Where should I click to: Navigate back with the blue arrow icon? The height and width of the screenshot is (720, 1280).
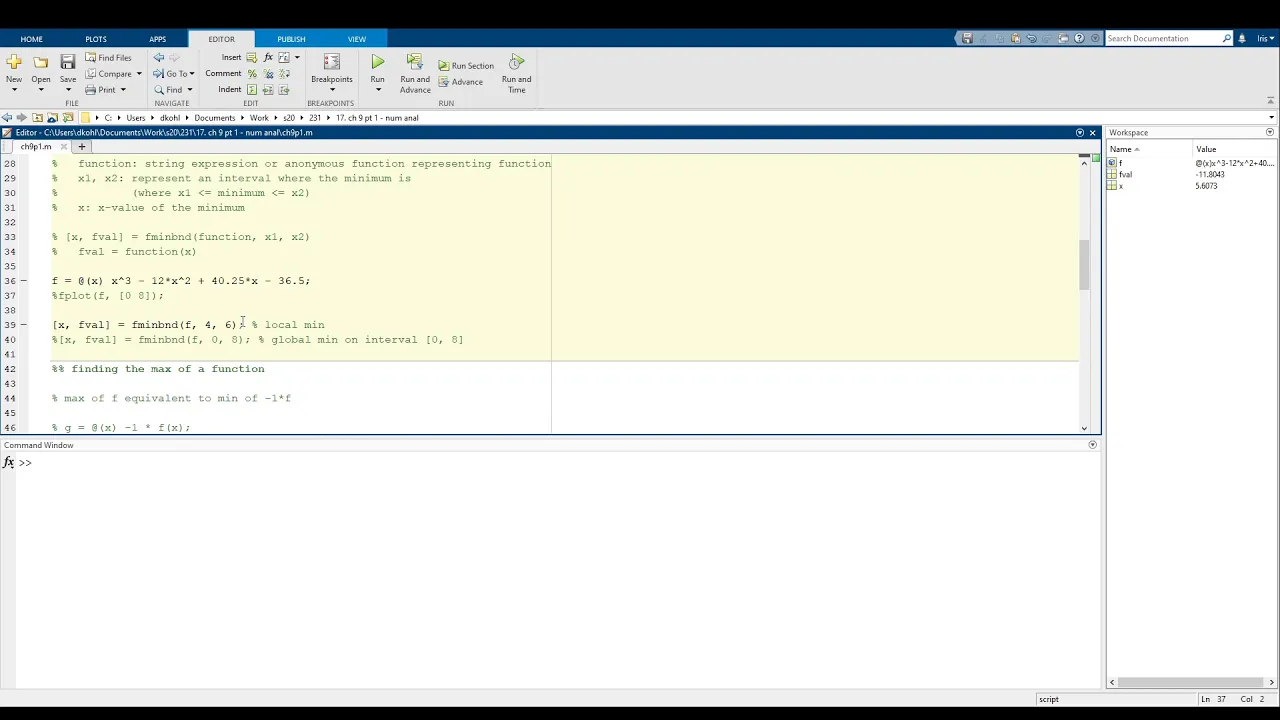click(x=159, y=58)
